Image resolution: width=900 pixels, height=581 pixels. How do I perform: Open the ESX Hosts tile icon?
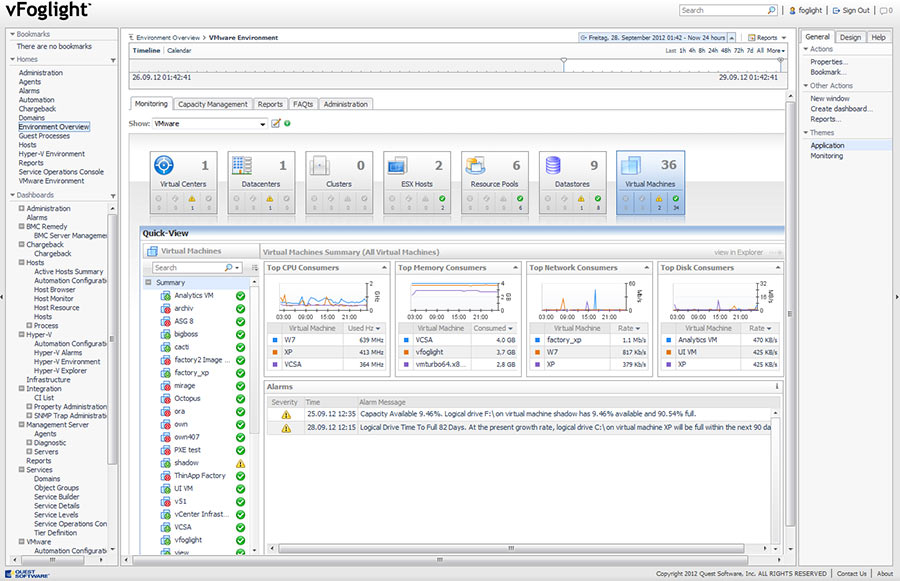point(398,165)
